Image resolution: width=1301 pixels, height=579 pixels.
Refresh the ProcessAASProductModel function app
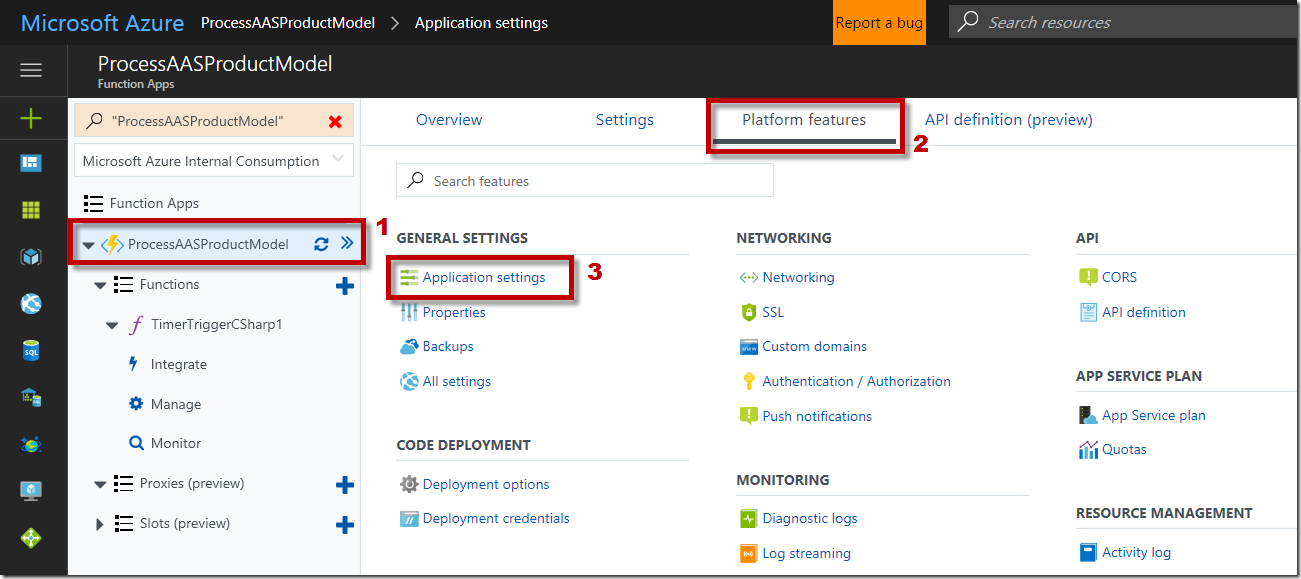[321, 244]
